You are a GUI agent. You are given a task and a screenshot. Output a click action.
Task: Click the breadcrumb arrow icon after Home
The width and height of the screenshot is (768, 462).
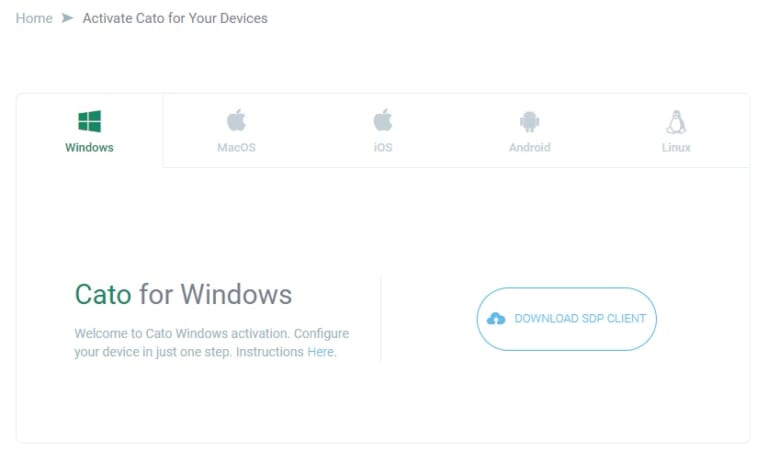(68, 18)
